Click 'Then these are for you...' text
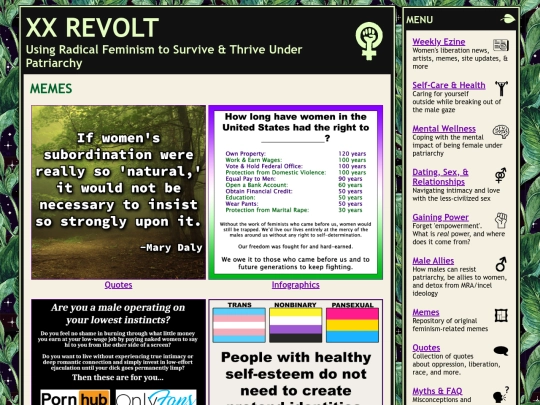540x405 pixels. pyautogui.click(x=118, y=377)
